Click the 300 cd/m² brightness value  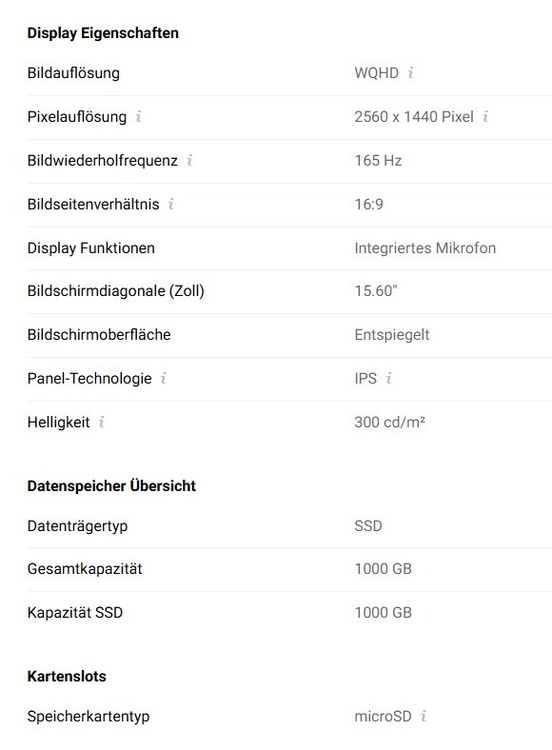[x=390, y=422]
